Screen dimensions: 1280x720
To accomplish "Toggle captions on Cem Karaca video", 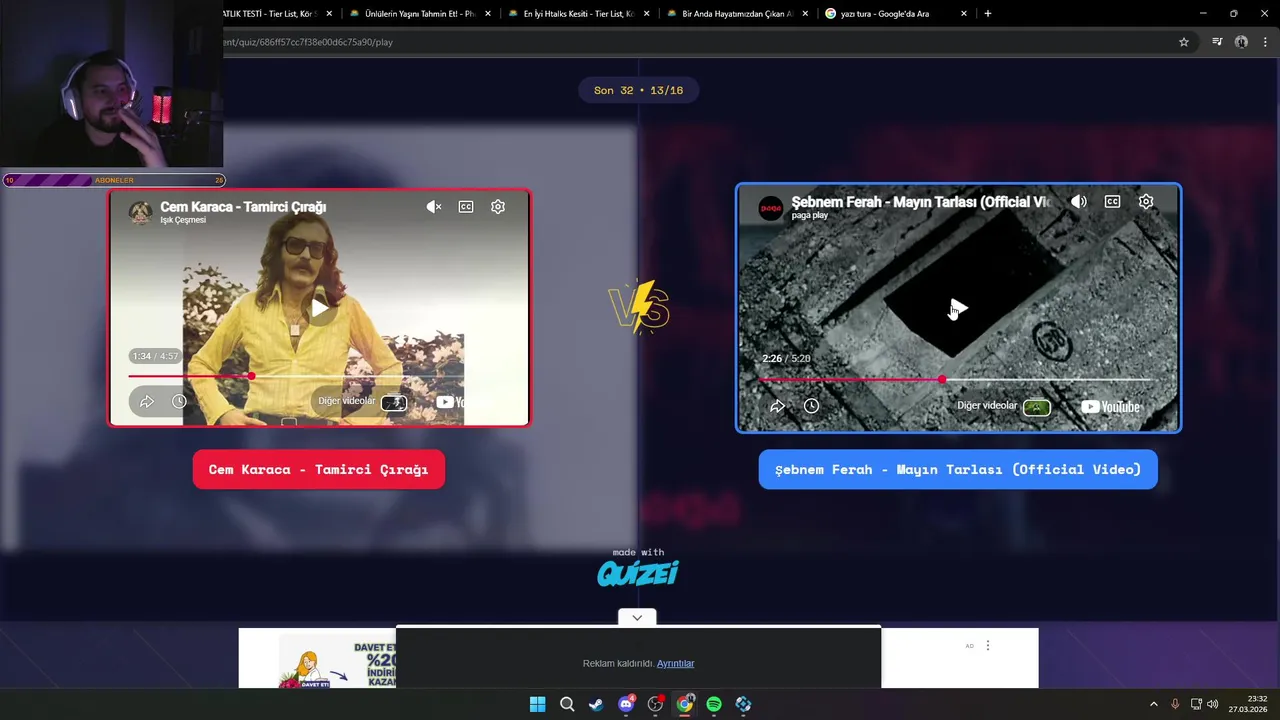I will point(466,207).
